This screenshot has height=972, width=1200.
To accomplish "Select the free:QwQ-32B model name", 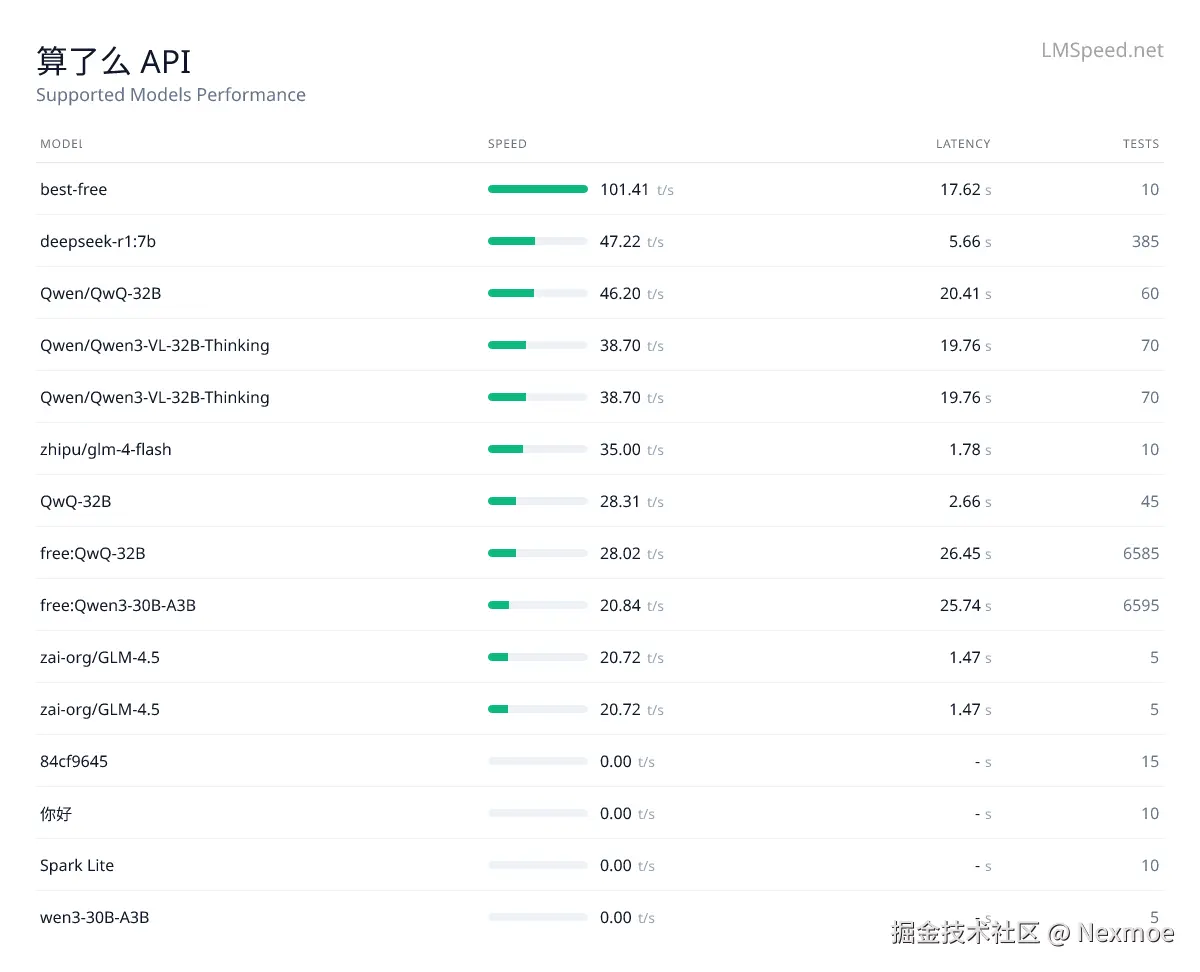I will 93,553.
